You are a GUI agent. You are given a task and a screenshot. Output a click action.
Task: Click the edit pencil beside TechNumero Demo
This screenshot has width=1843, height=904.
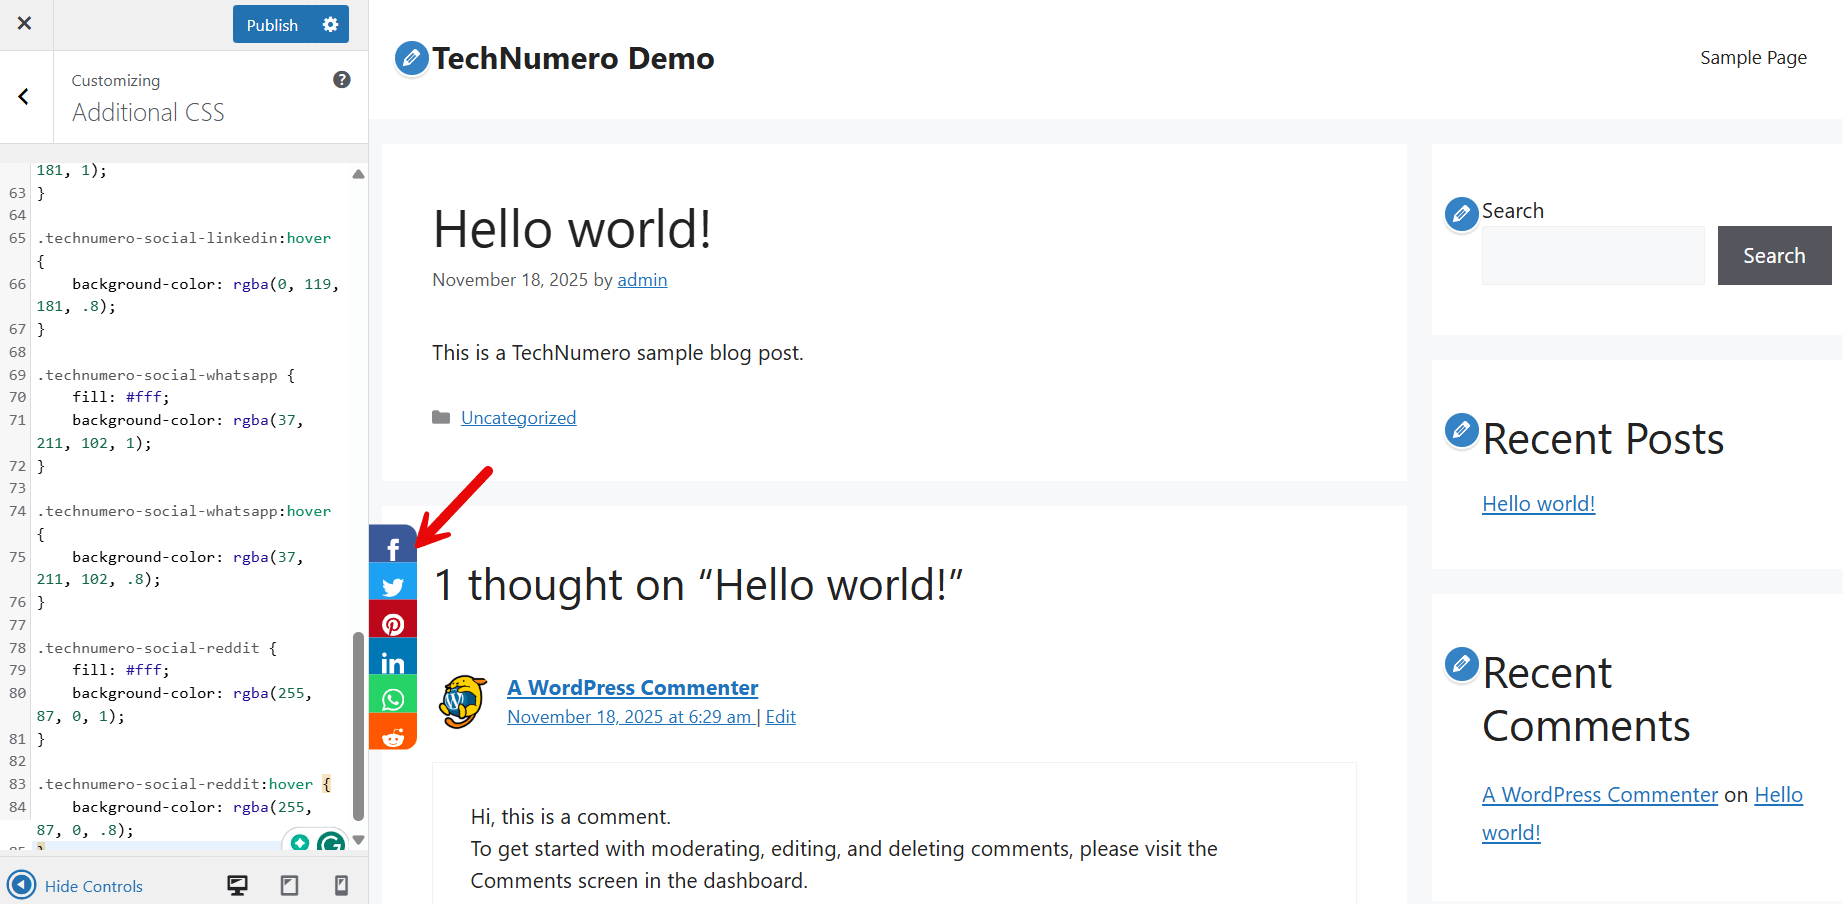[411, 58]
